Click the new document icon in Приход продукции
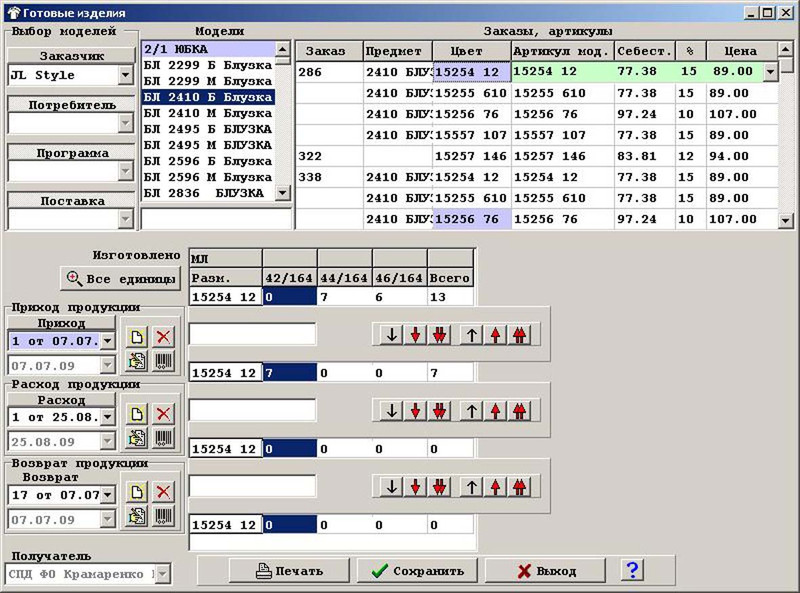 tap(137, 337)
